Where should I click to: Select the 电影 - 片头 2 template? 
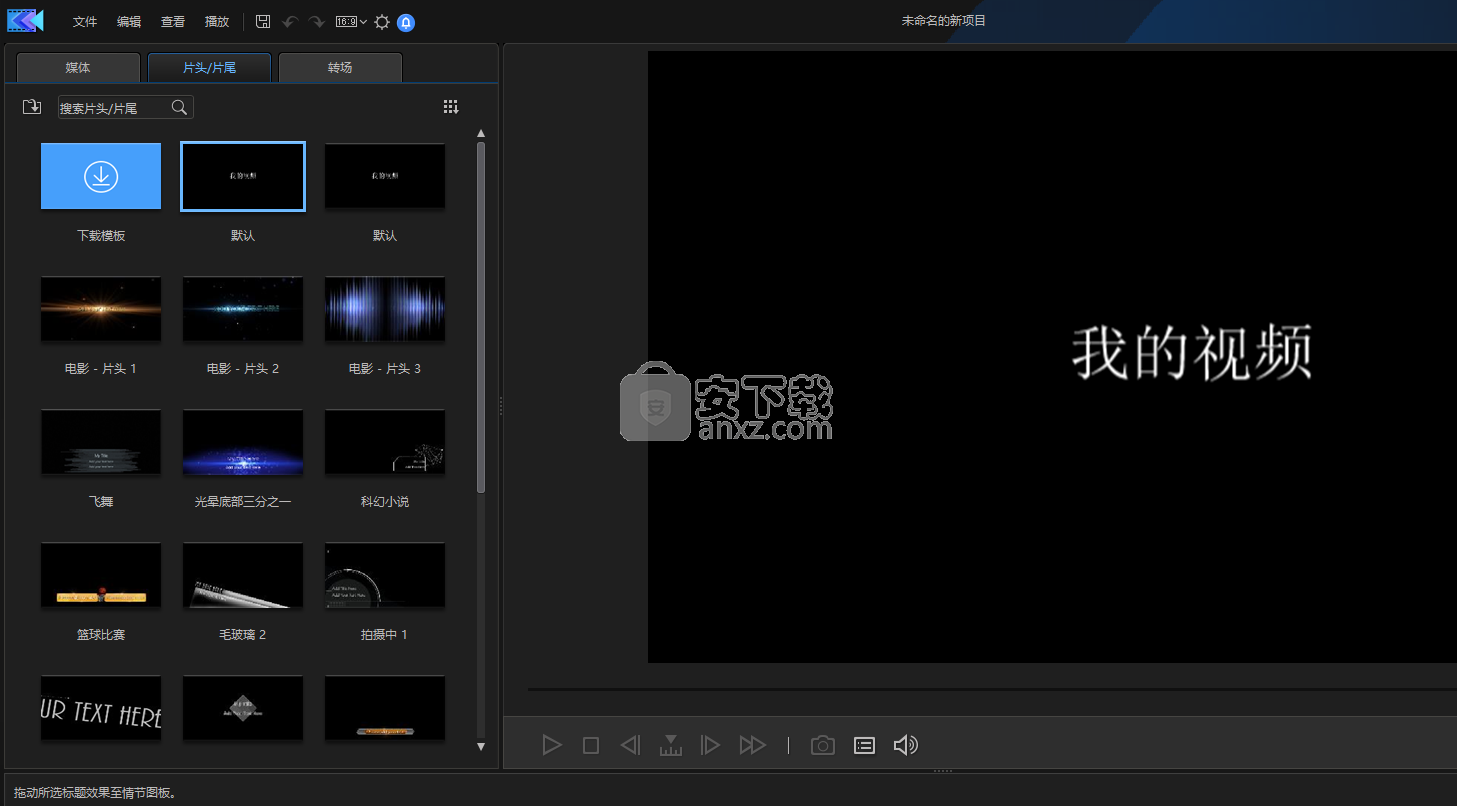coord(243,309)
